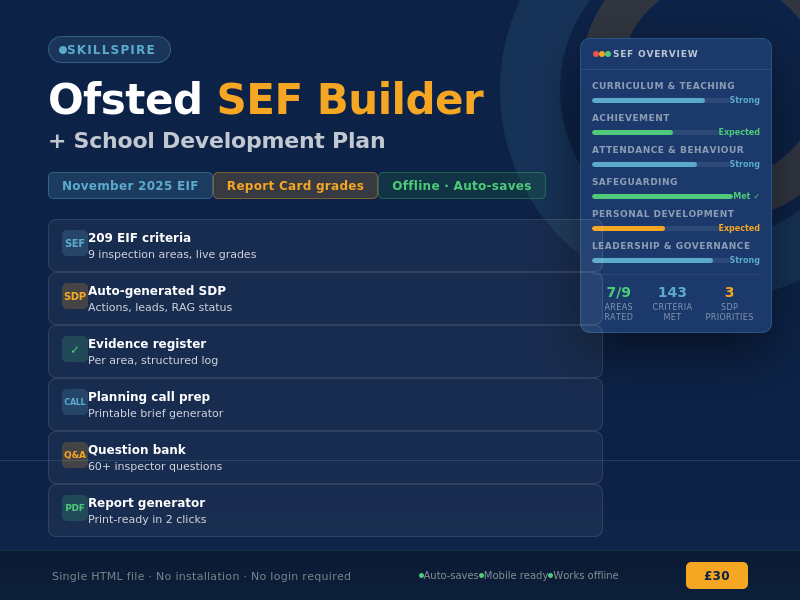
Task: Select the Offline · Auto-saves tag
Action: [461, 186]
